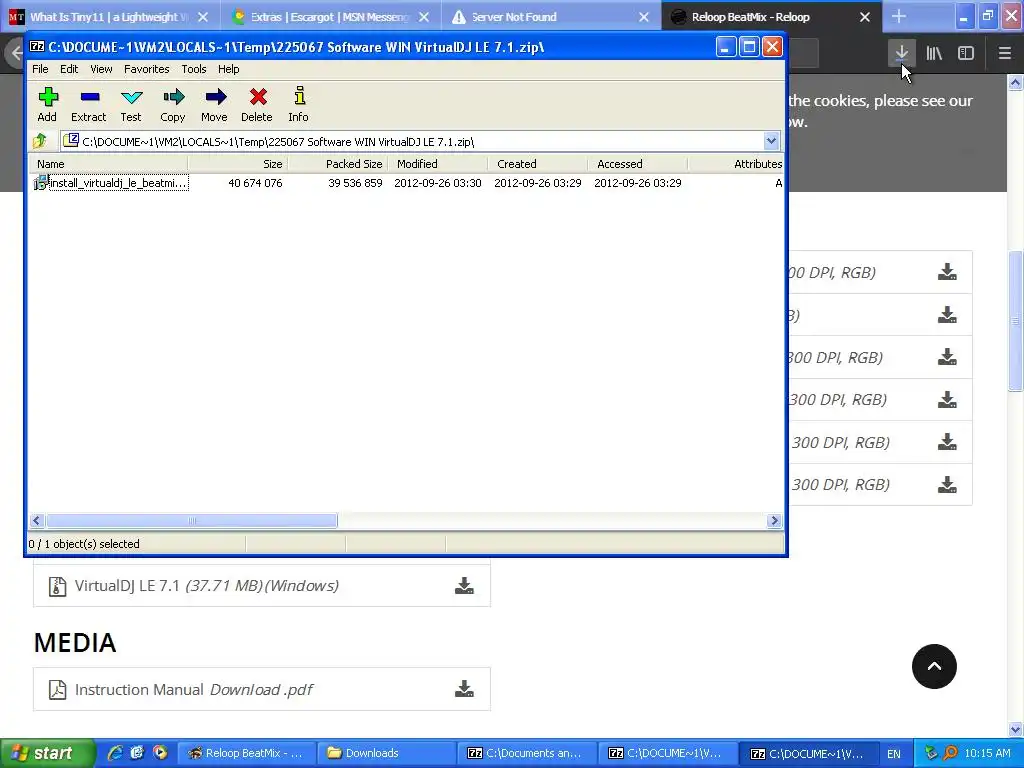Open the Edit menu in 7-Zip

point(69,69)
